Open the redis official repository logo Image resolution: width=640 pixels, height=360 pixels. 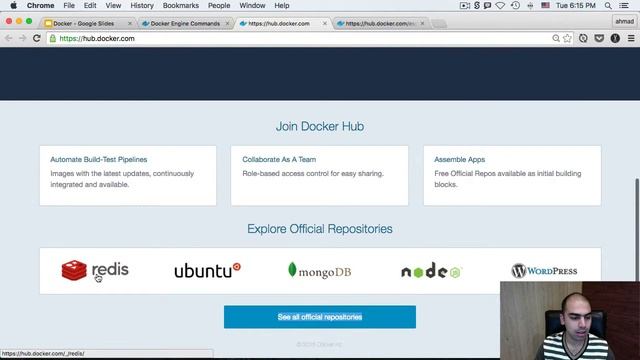coord(95,270)
